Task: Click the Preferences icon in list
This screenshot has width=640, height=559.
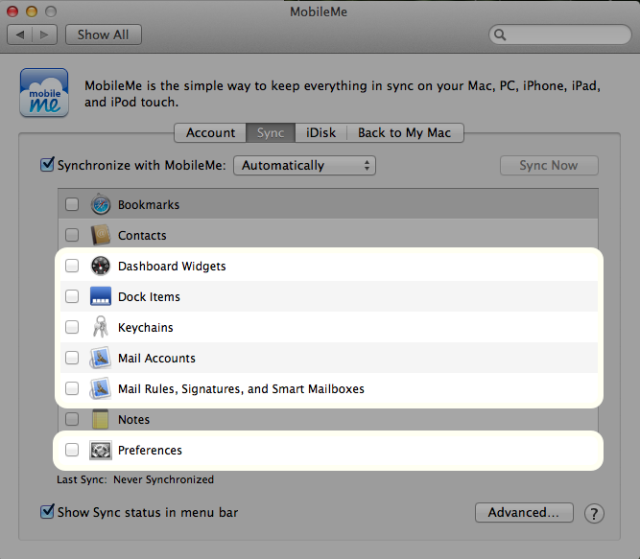Action: pos(100,450)
